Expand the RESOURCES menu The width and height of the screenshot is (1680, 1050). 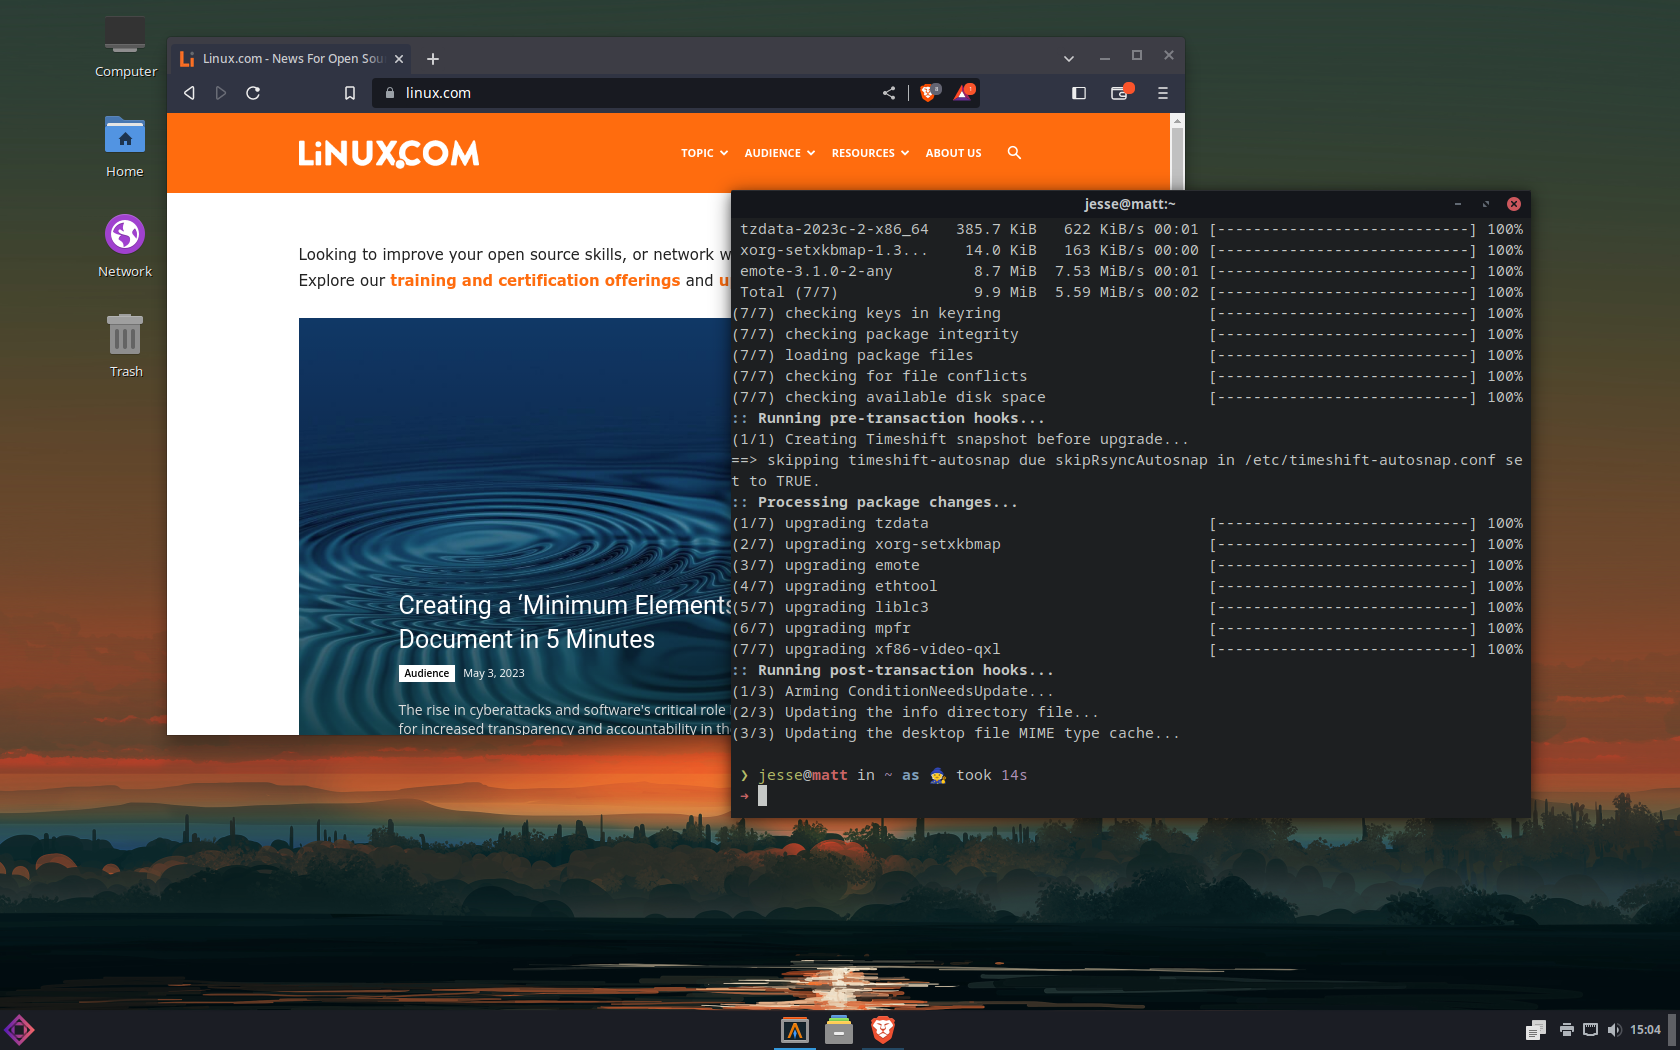(x=870, y=153)
